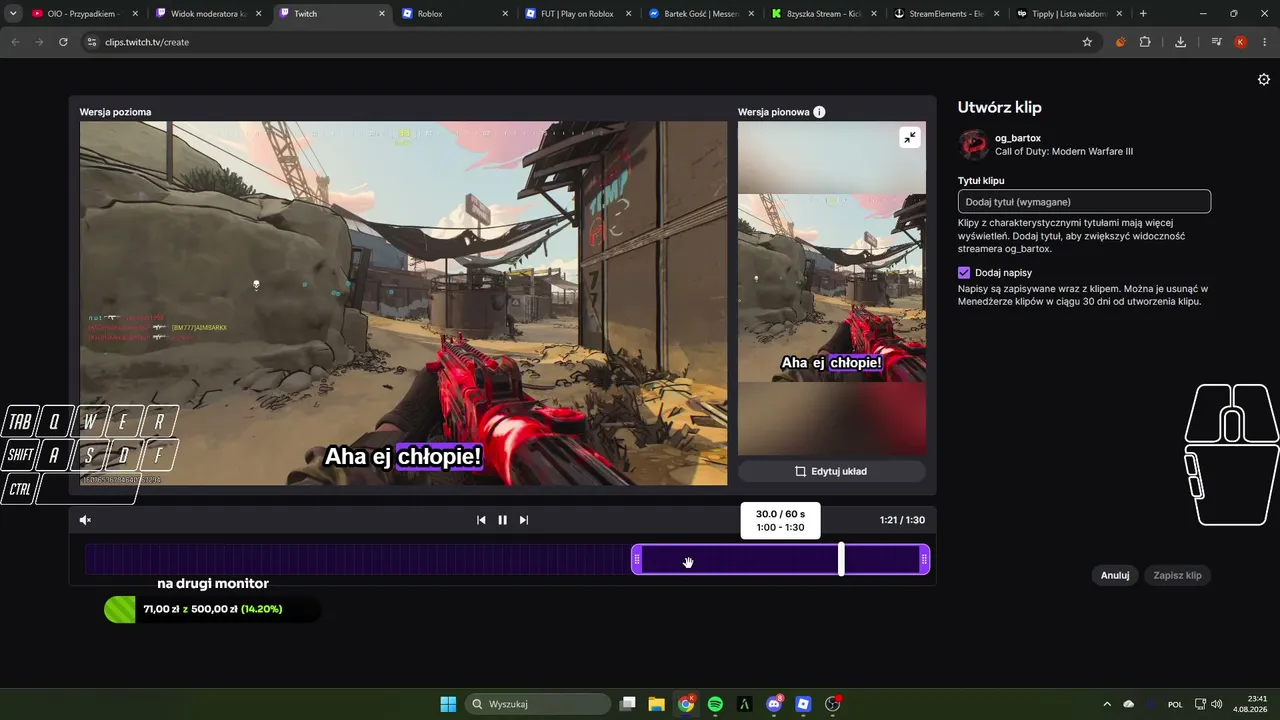Skip to the clip end
Viewport: 1280px width, 720px height.
point(523,520)
